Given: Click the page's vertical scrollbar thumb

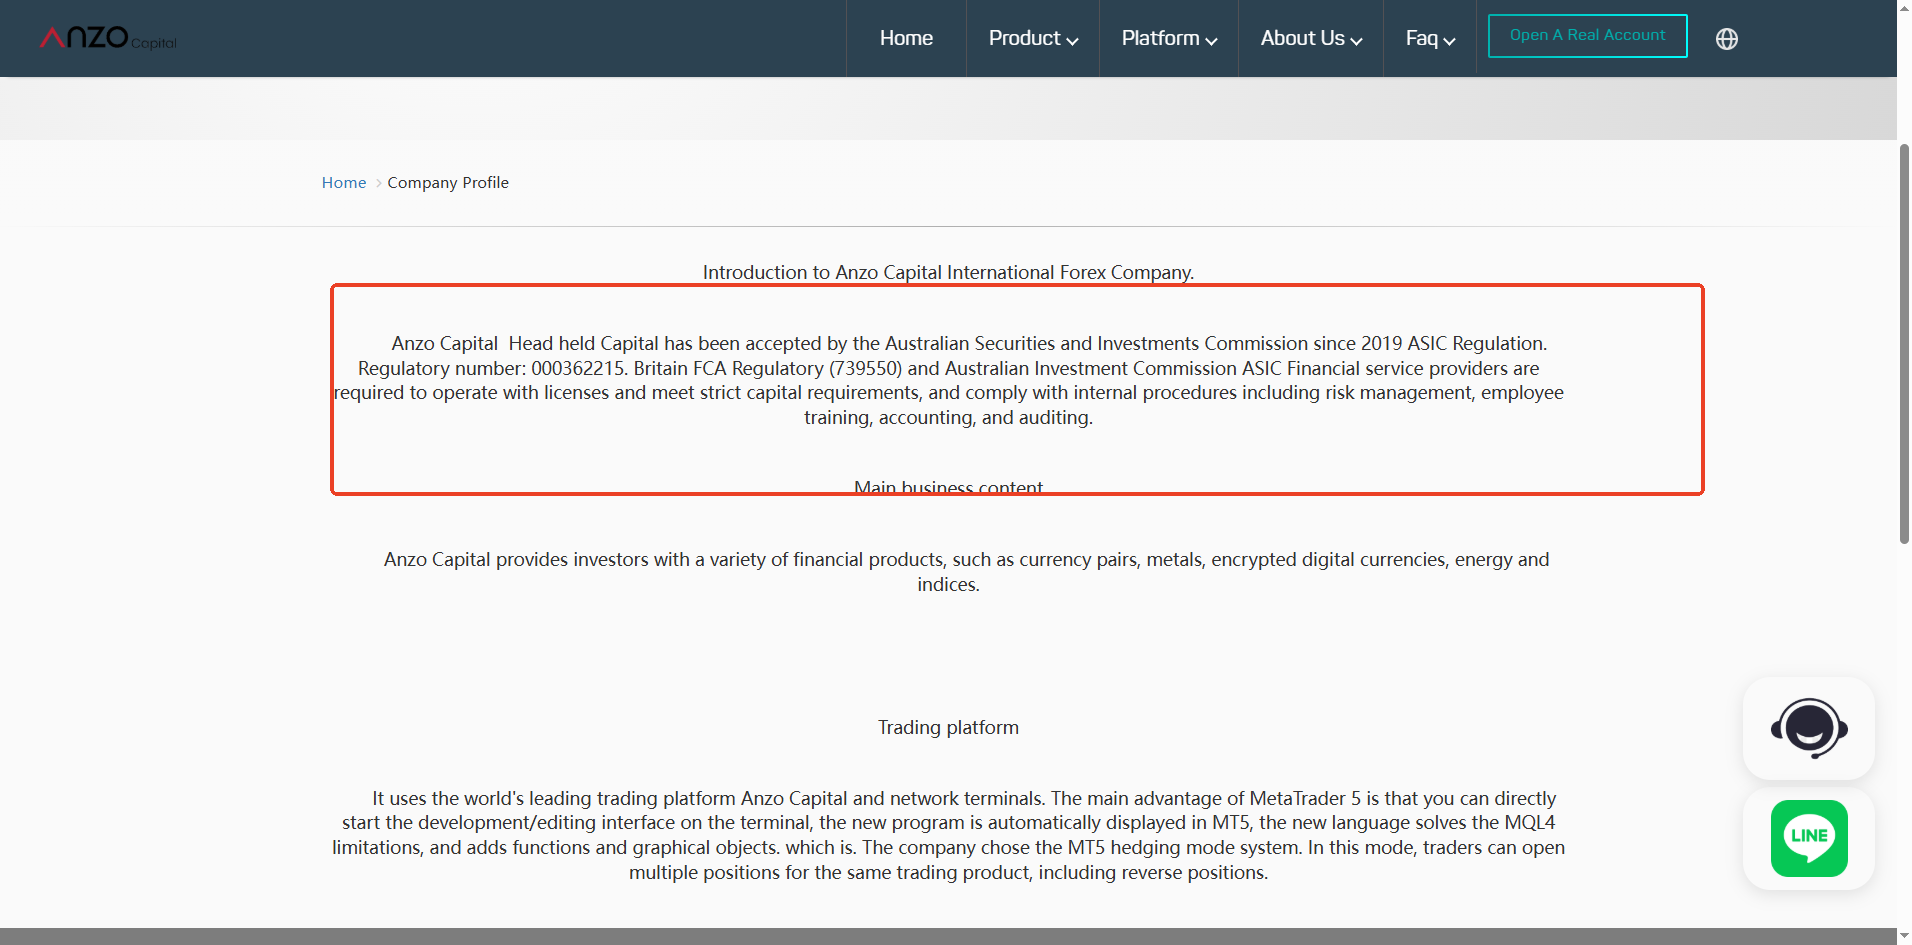Looking at the screenshot, I should pyautogui.click(x=1904, y=343).
